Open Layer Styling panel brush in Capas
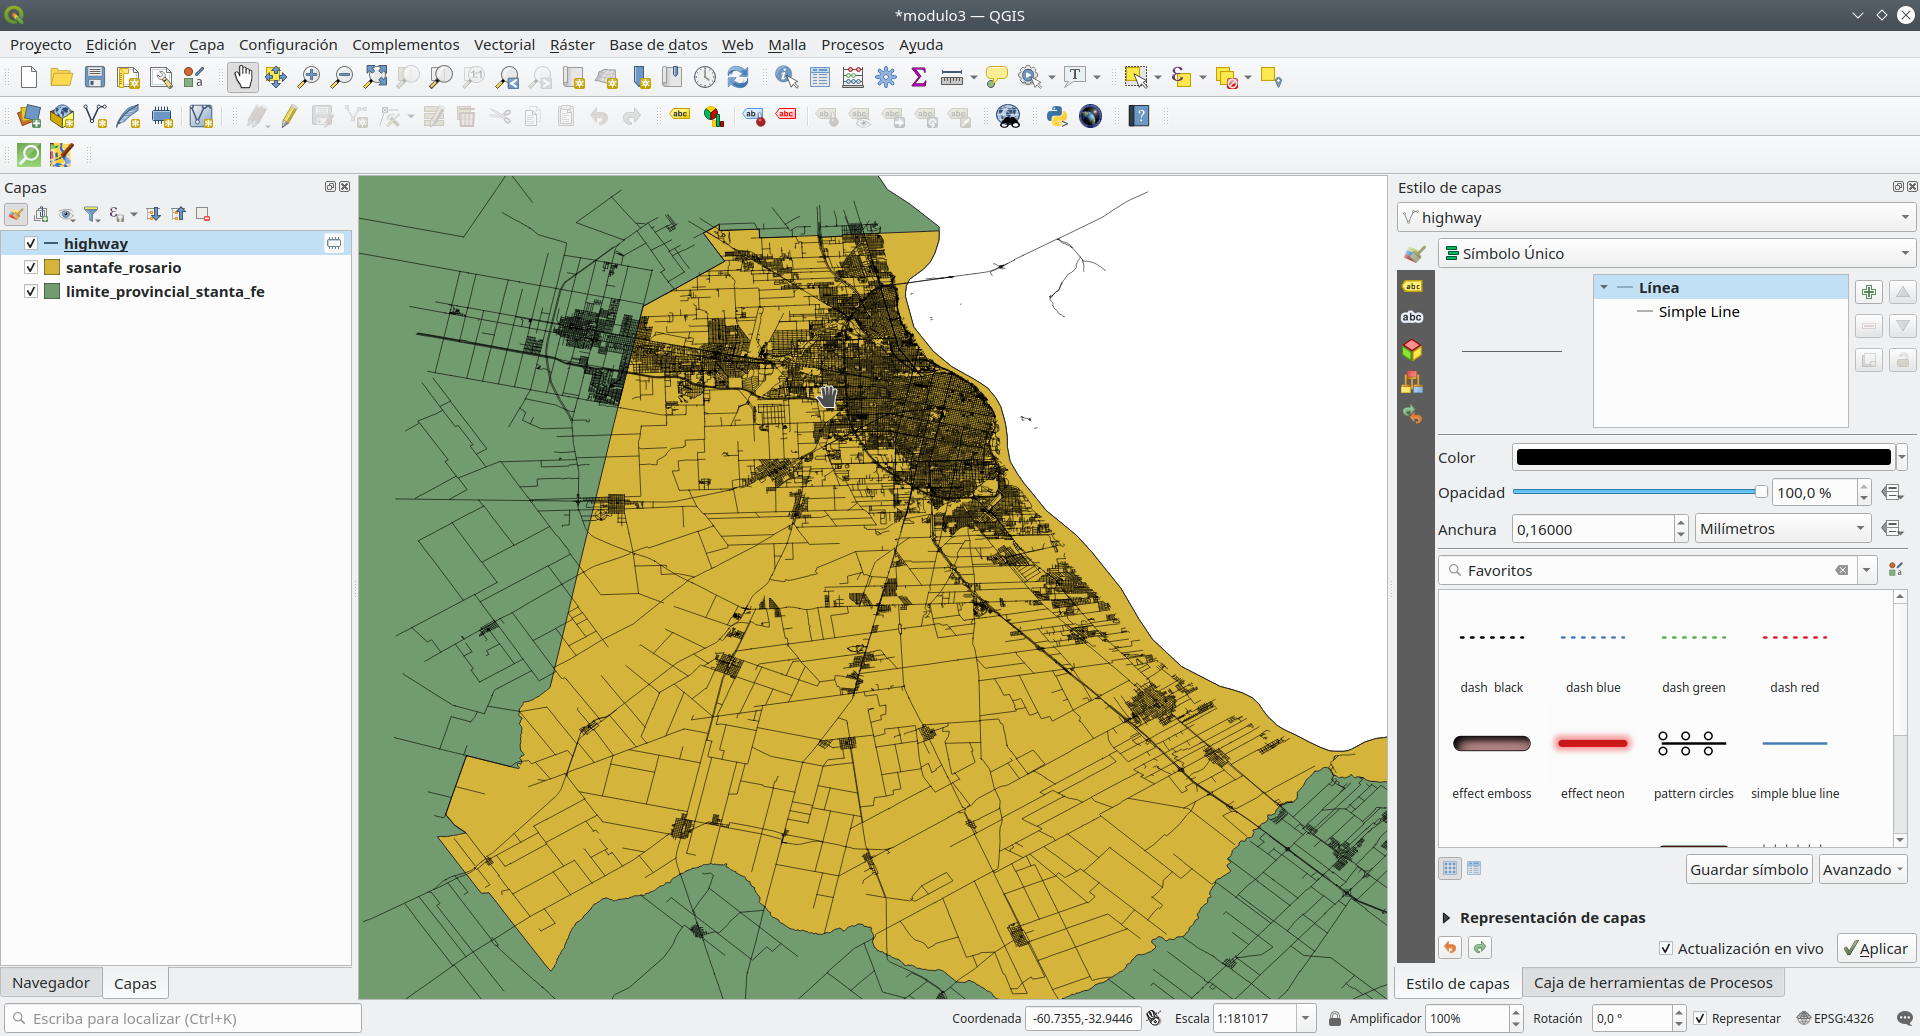The width and height of the screenshot is (1920, 1036). coord(16,214)
